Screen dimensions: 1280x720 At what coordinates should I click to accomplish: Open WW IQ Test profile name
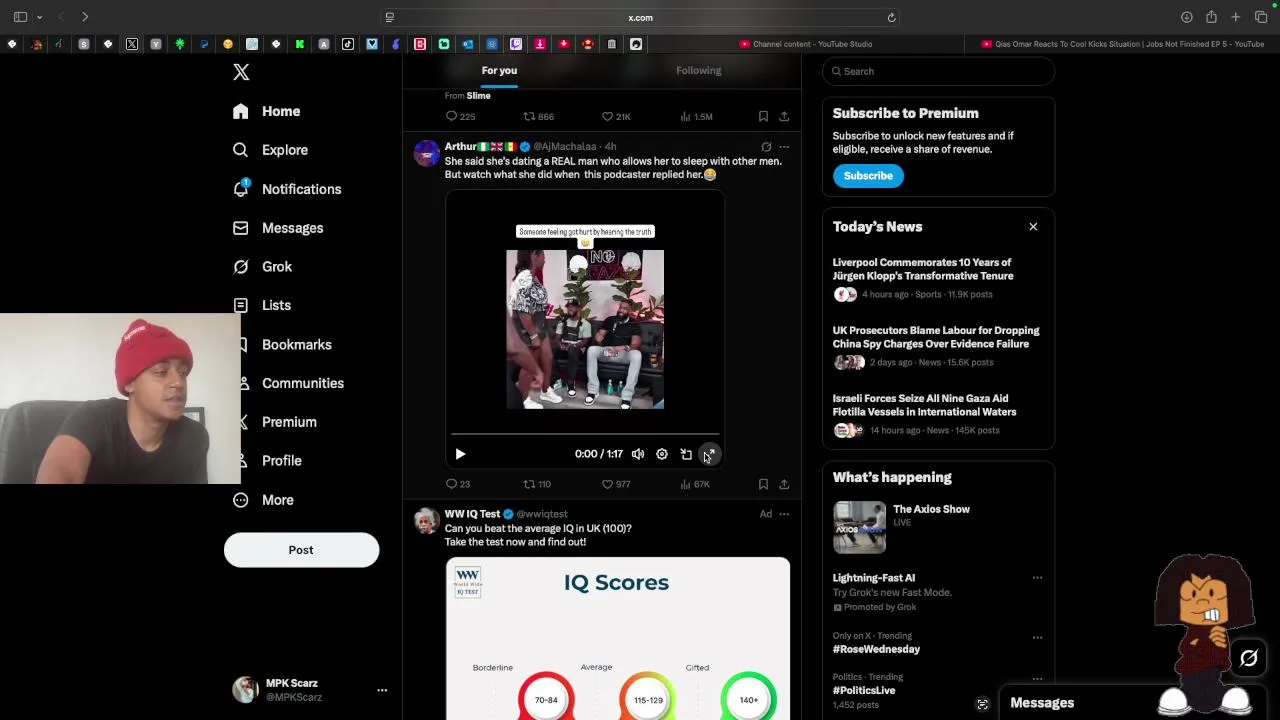[472, 514]
